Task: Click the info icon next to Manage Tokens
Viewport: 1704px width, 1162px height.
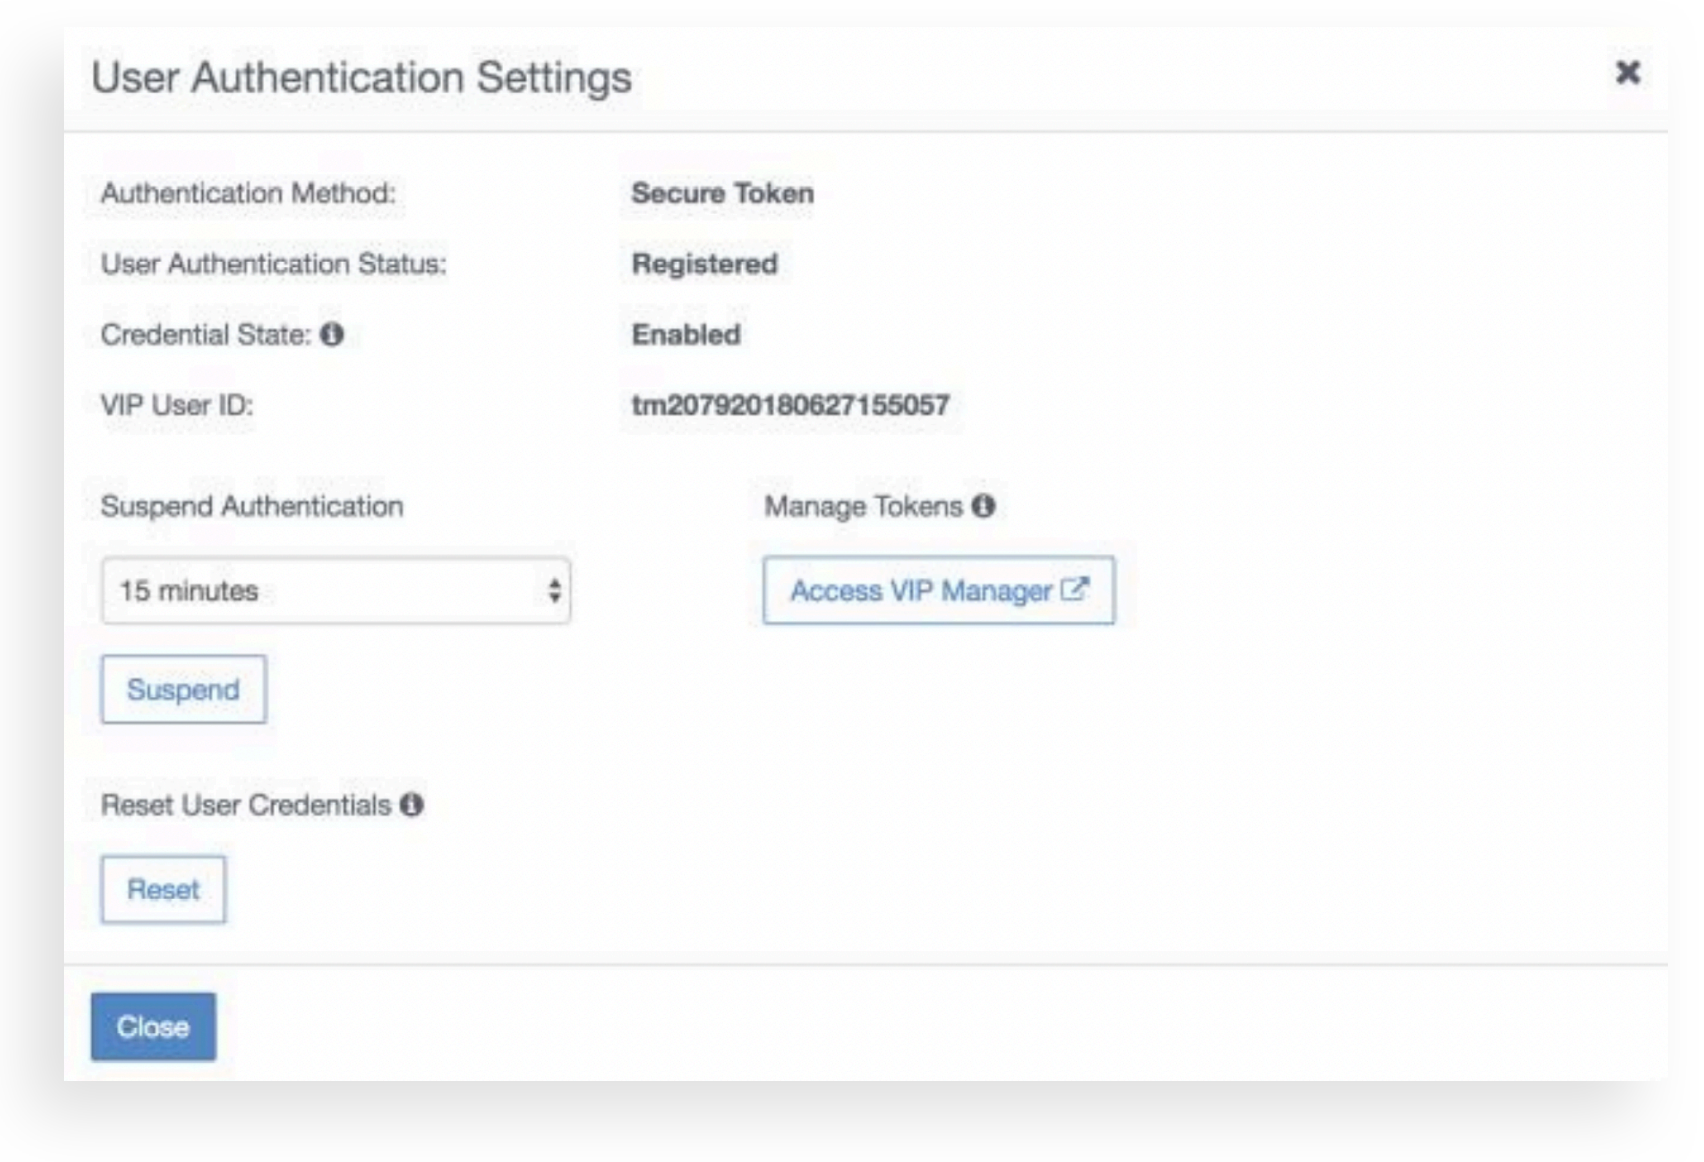Action: [984, 506]
